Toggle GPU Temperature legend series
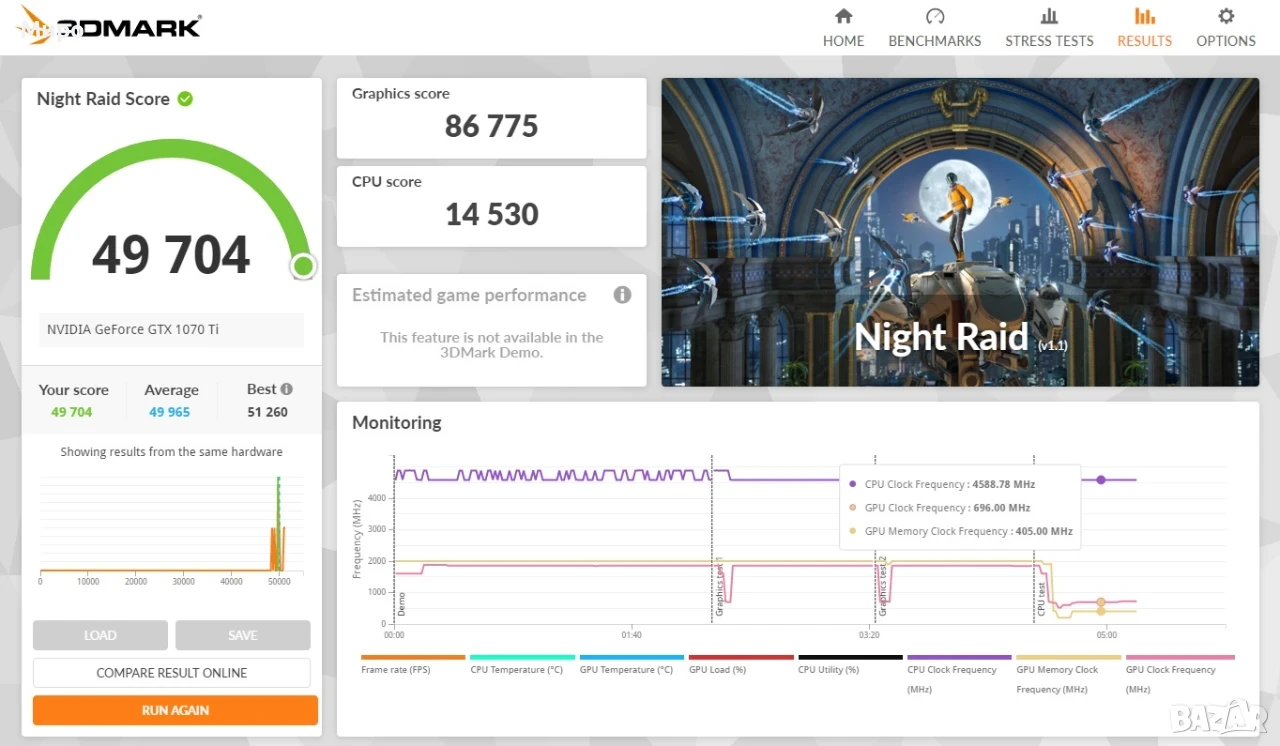Screen dimensions: 1280x746 (x=631, y=664)
